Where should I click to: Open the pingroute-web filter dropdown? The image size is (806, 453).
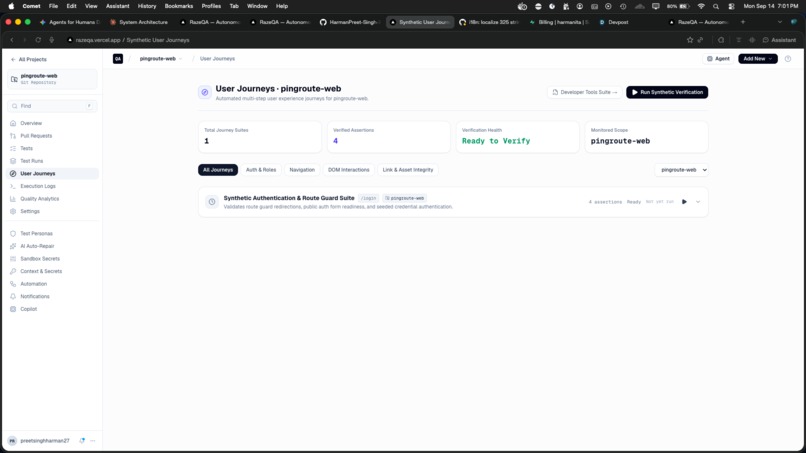[x=681, y=170]
